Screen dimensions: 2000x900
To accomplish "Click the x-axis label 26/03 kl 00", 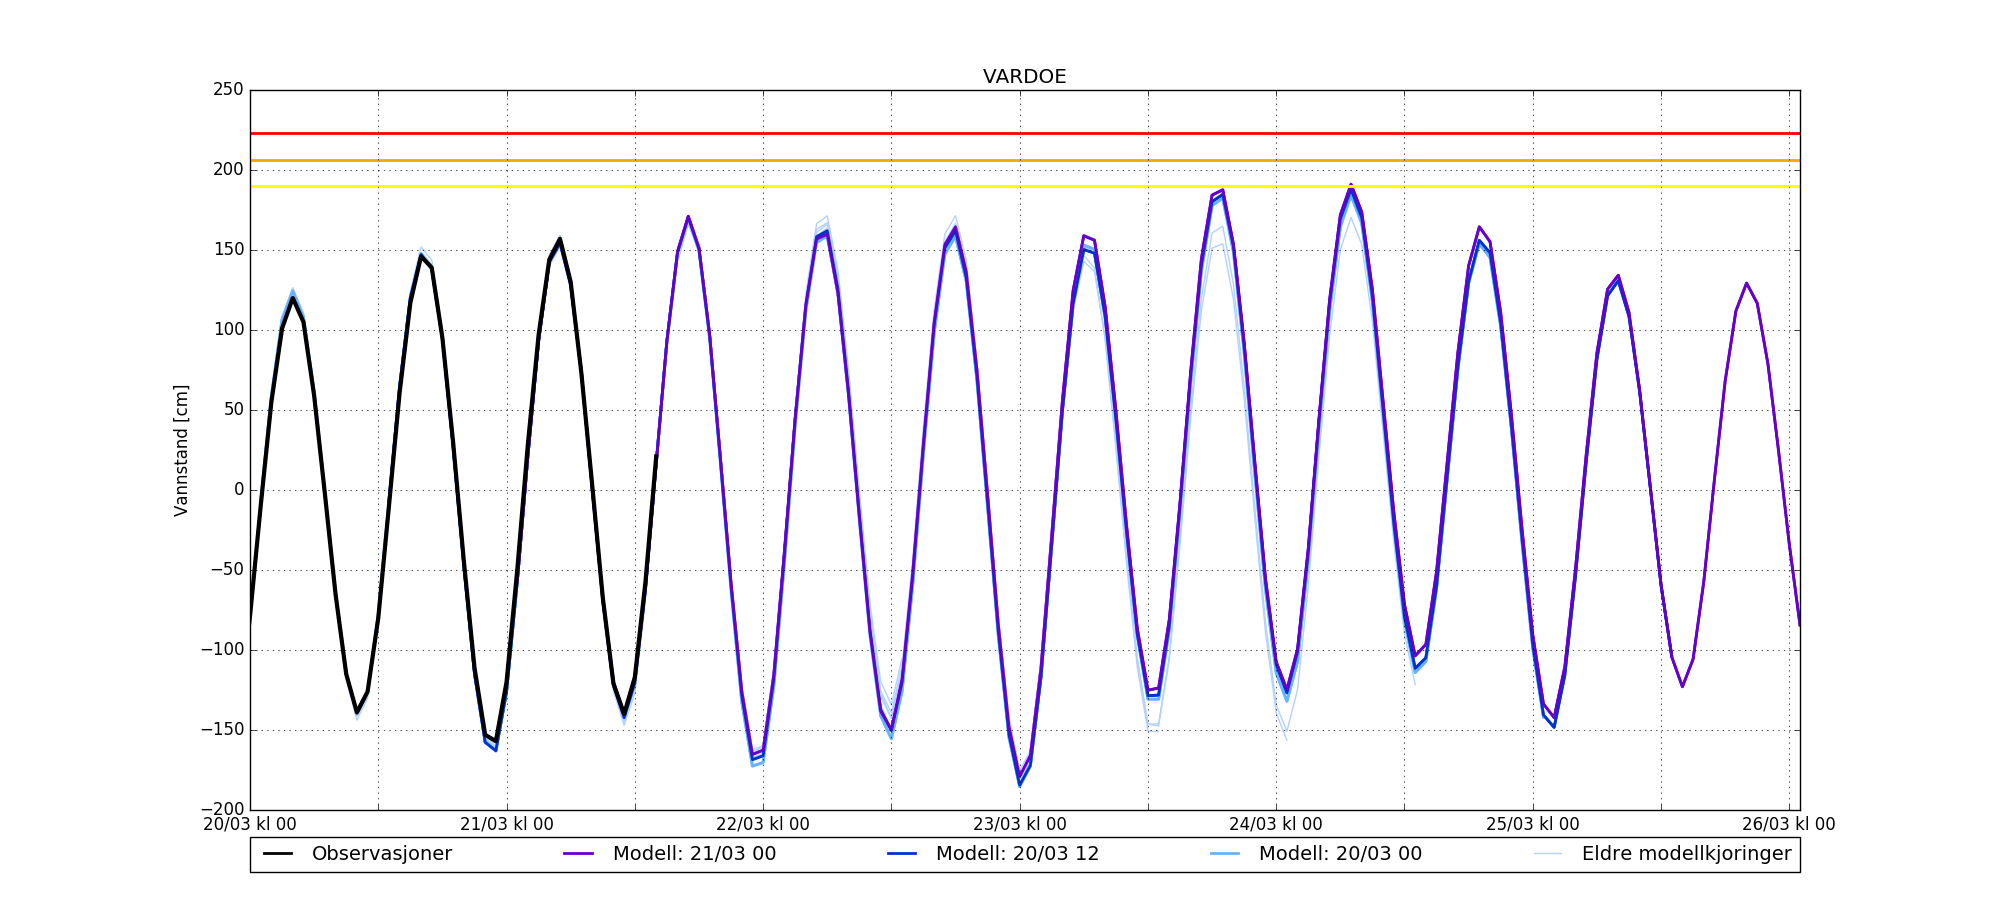I will (x=1789, y=825).
